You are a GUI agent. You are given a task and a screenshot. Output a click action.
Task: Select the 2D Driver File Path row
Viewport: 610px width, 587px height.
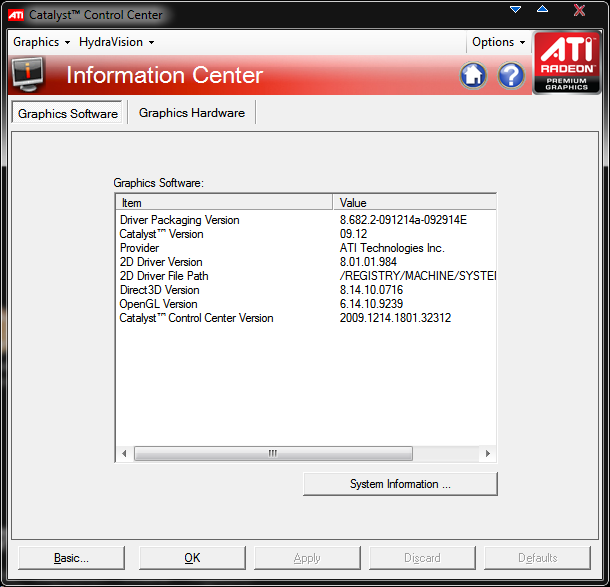[306, 276]
